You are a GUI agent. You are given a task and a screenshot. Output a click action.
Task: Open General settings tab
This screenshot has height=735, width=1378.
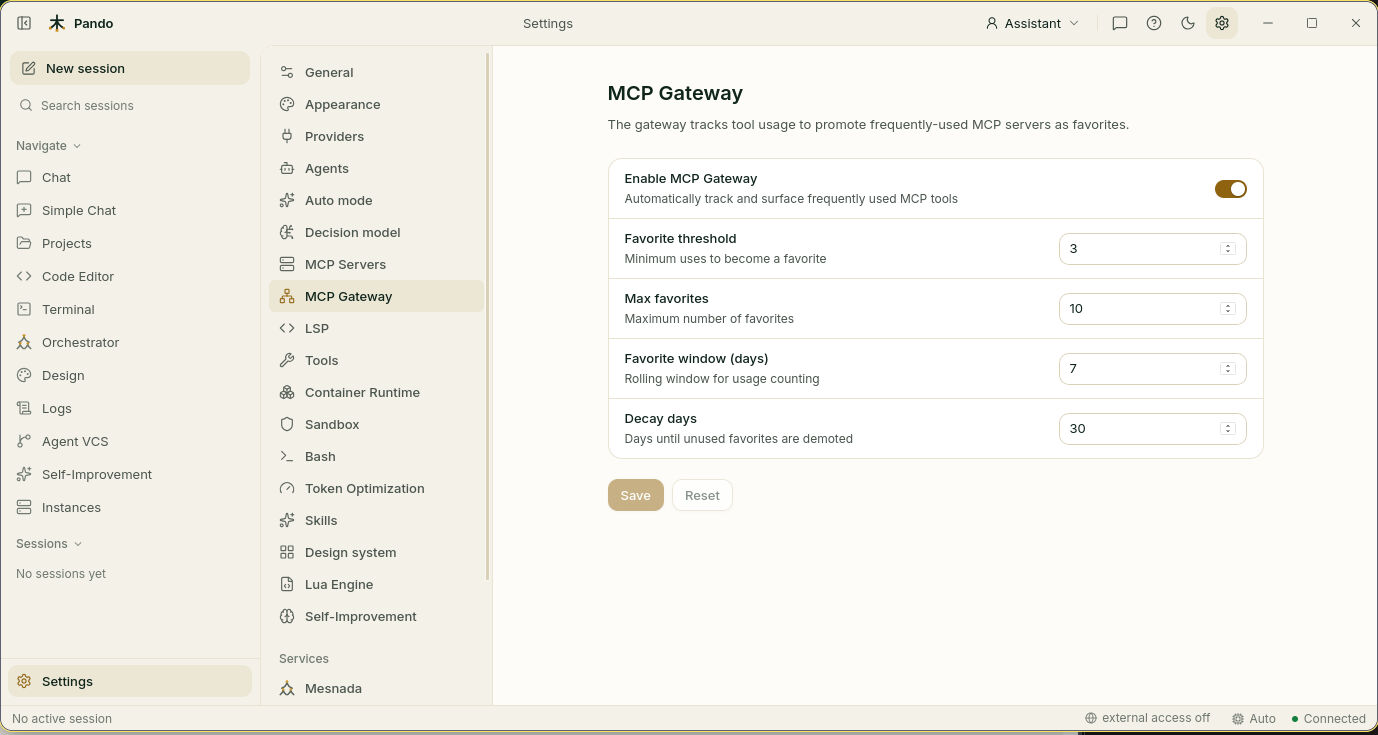pyautogui.click(x=376, y=72)
